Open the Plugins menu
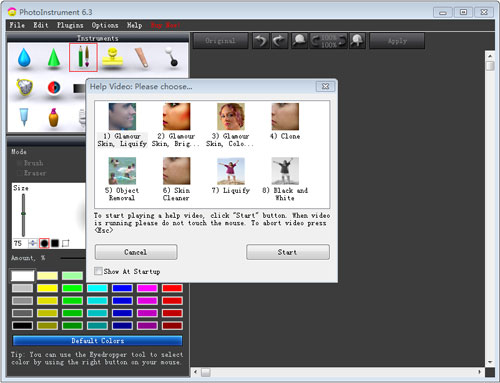 tap(70, 25)
